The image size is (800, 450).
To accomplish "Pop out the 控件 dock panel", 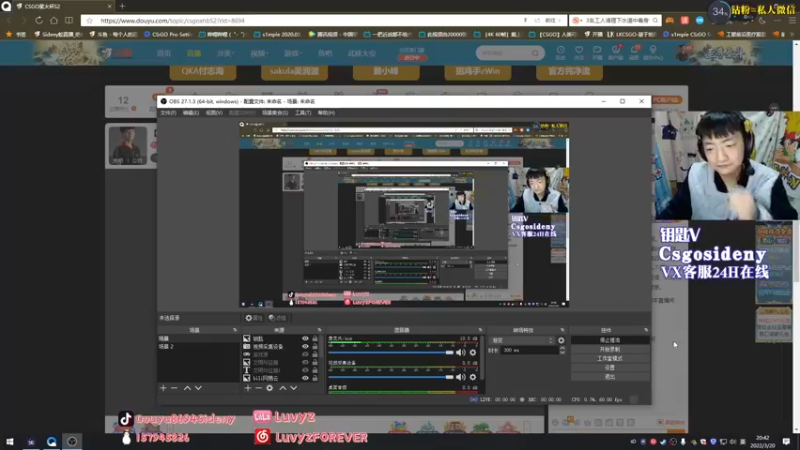I will 646,330.
